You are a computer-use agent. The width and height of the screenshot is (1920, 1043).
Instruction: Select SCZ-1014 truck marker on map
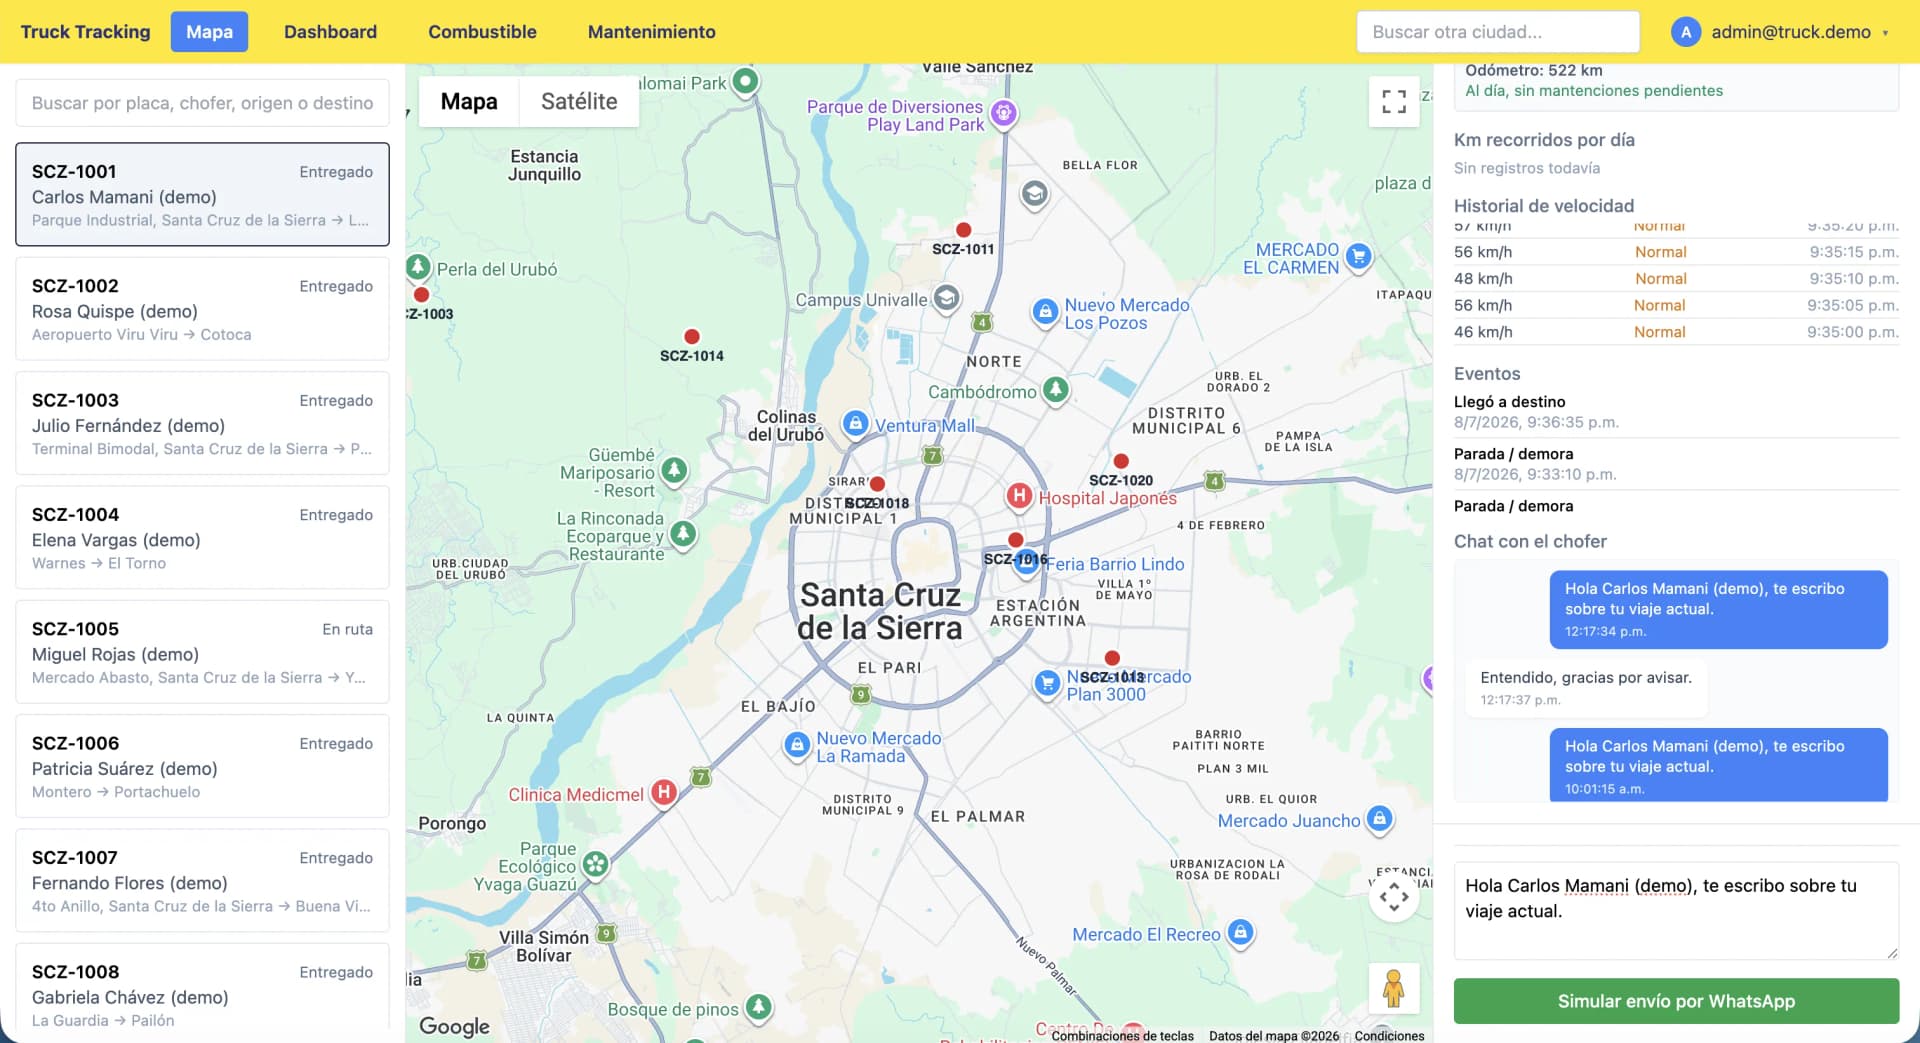[x=691, y=336]
